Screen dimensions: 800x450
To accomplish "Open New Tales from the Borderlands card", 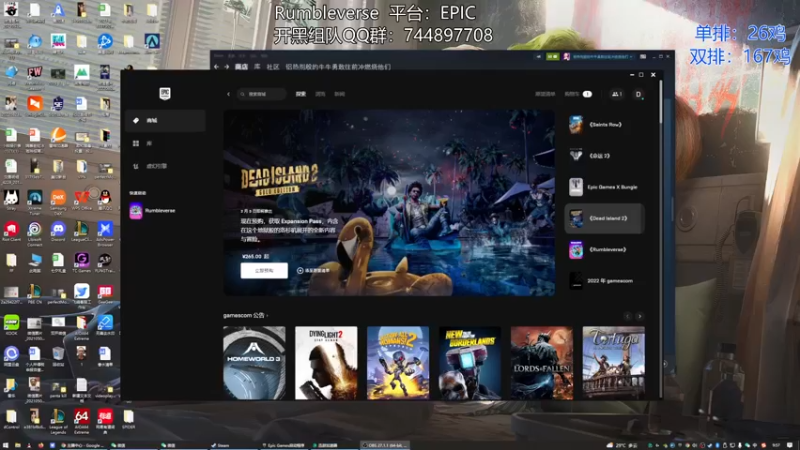I will coord(470,363).
